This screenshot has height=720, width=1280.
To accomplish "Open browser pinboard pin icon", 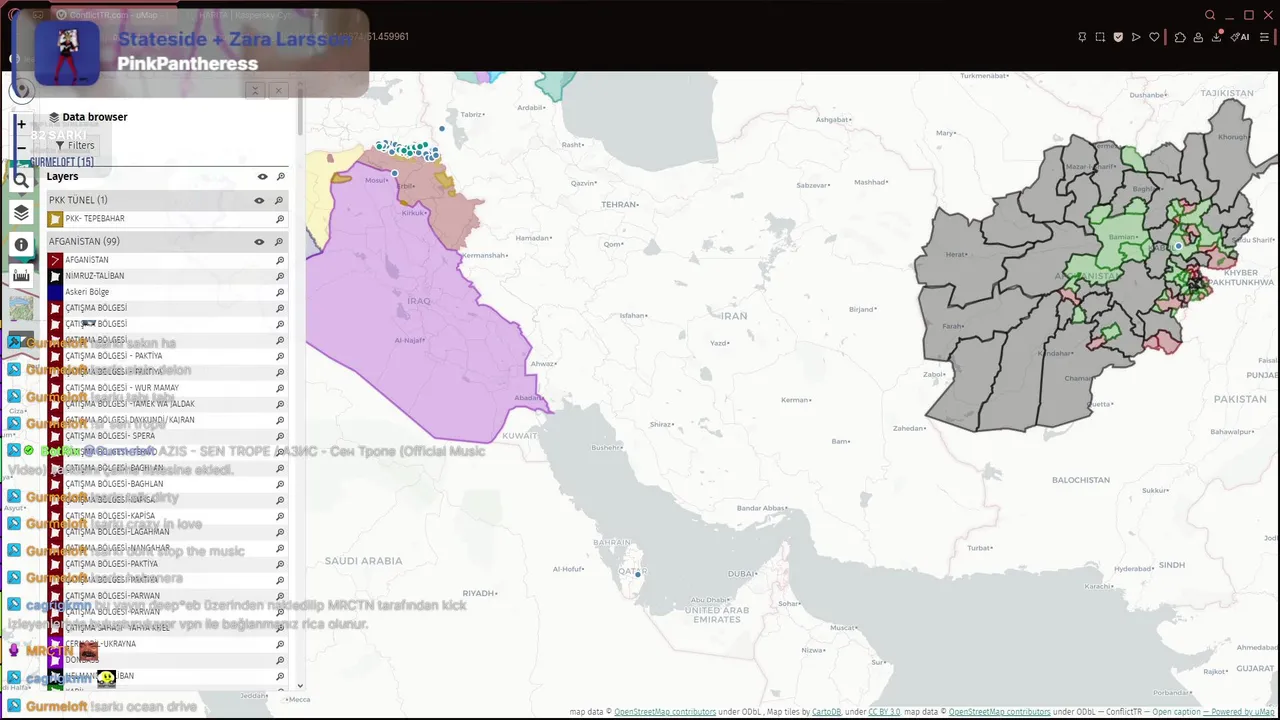I will [x=1082, y=37].
